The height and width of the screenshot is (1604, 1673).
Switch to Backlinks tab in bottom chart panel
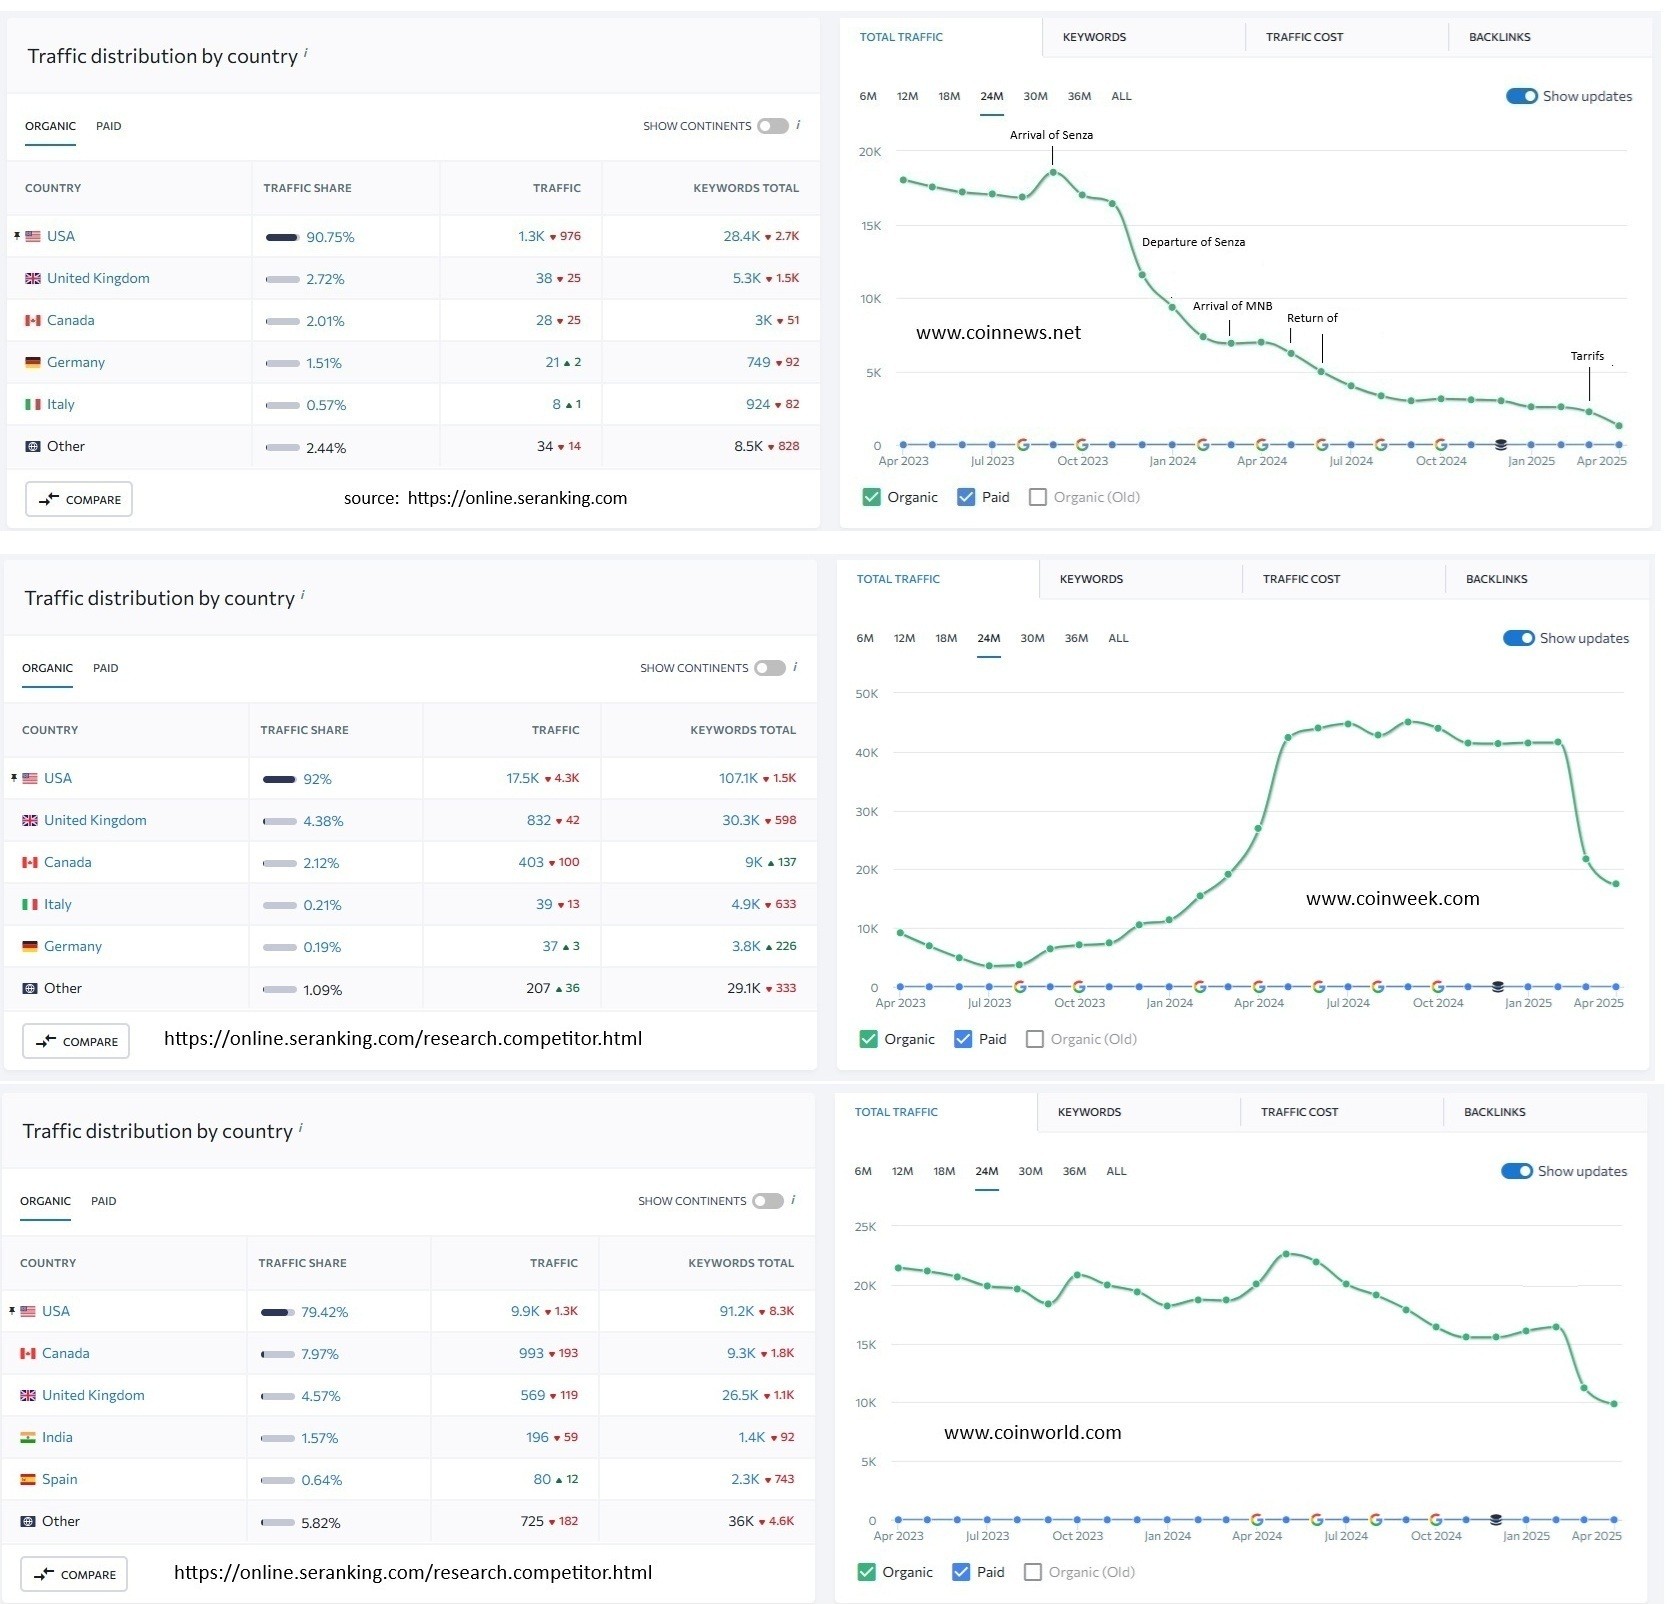tap(1494, 1112)
